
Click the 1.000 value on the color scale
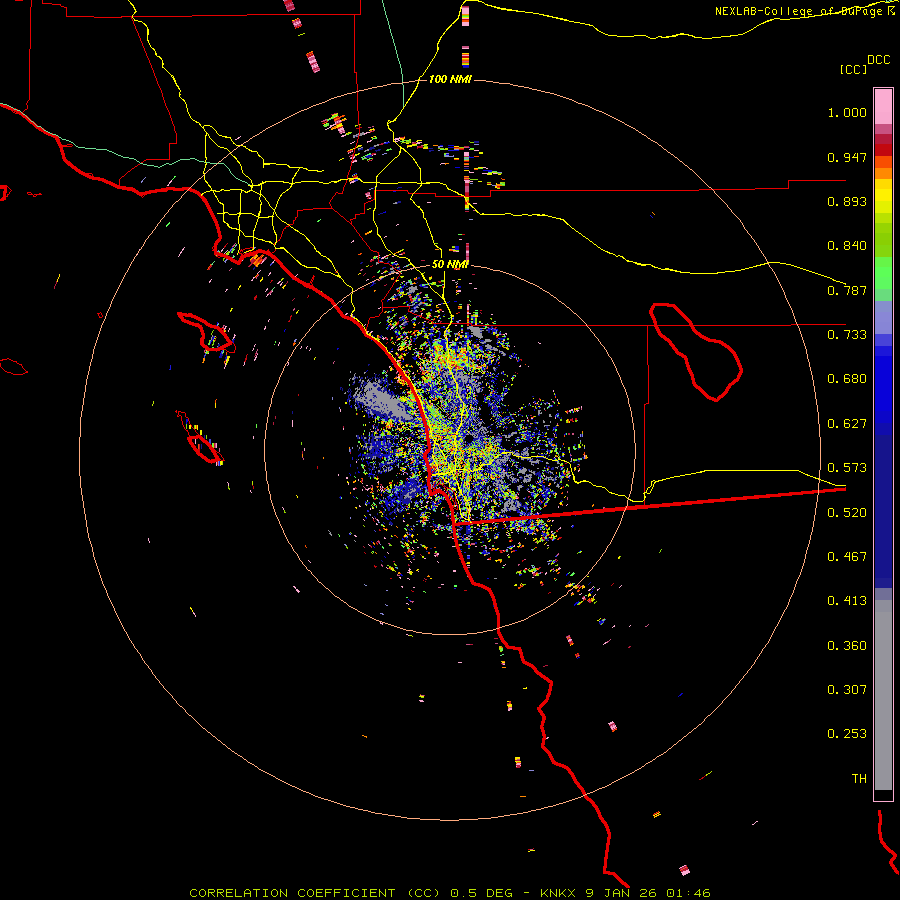tap(847, 112)
